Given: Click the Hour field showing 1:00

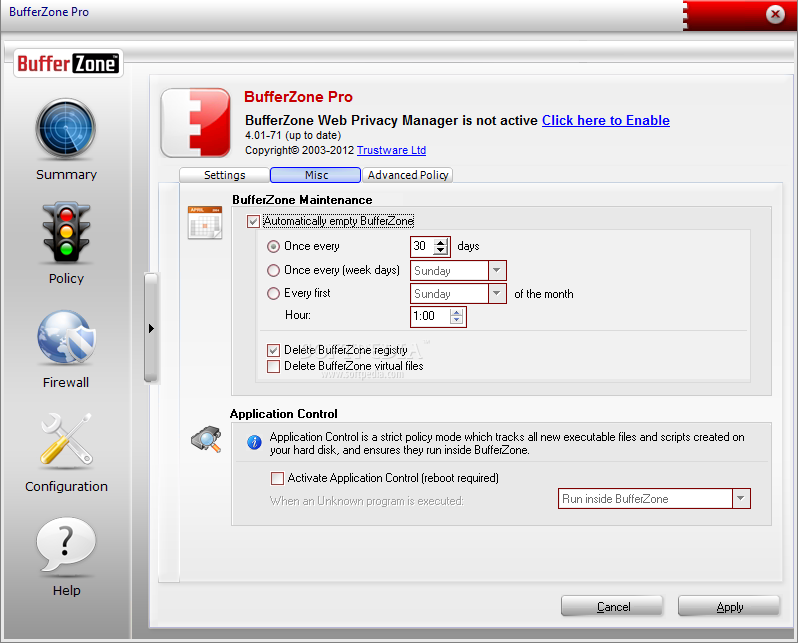Looking at the screenshot, I should point(431,316).
